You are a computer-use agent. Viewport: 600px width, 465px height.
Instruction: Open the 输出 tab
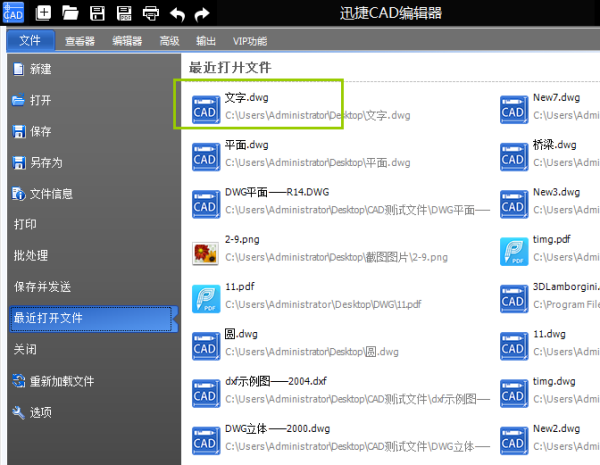pos(206,41)
